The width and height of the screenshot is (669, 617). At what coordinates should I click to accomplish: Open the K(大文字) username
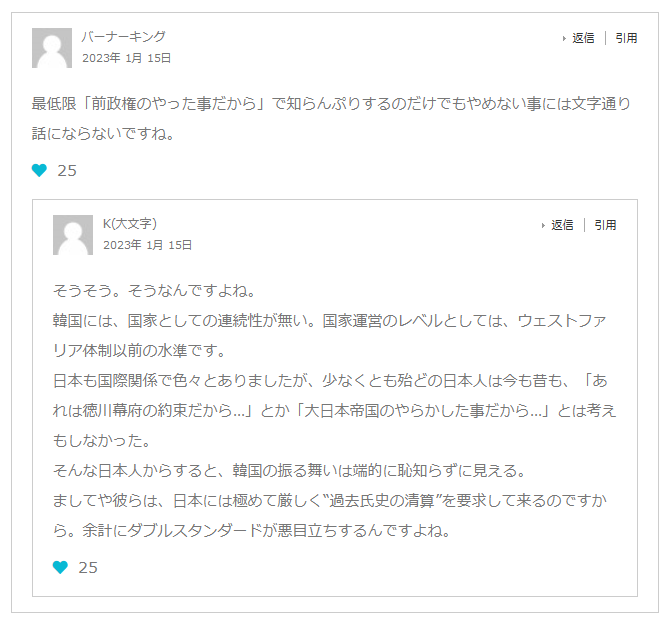[130, 224]
